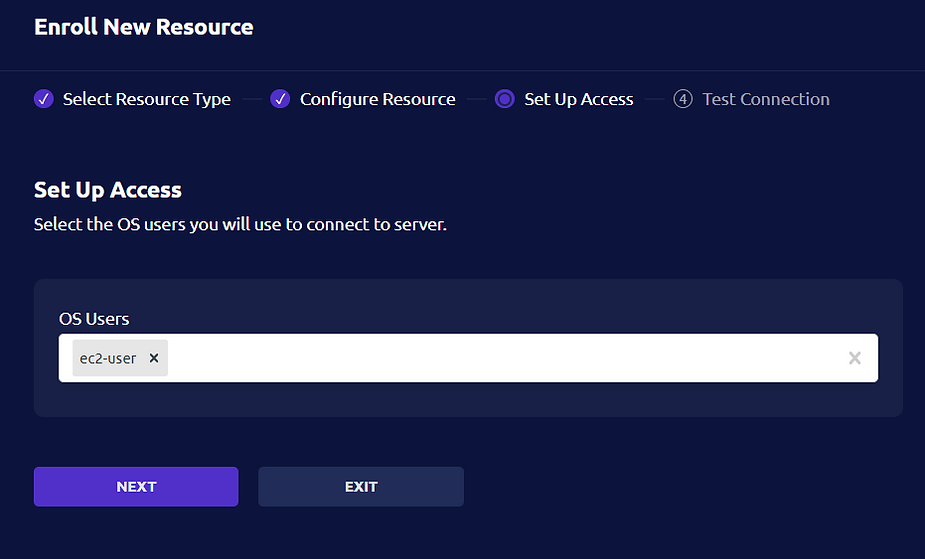Click the Select the OS users description text
925x559 pixels.
tap(240, 225)
